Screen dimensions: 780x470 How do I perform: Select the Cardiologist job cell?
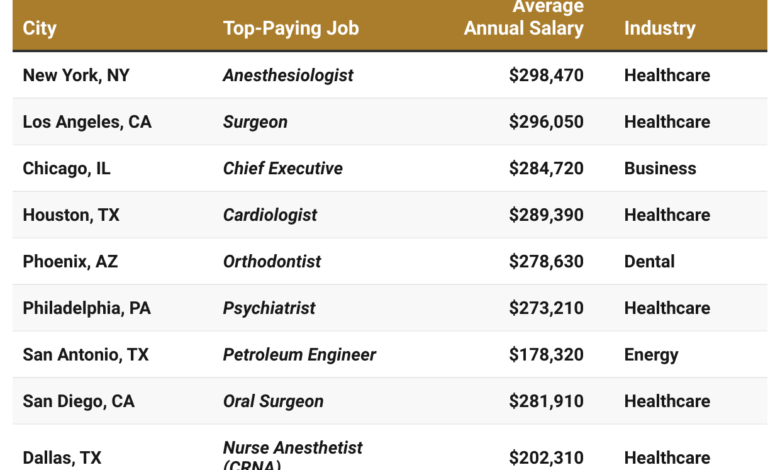click(270, 215)
